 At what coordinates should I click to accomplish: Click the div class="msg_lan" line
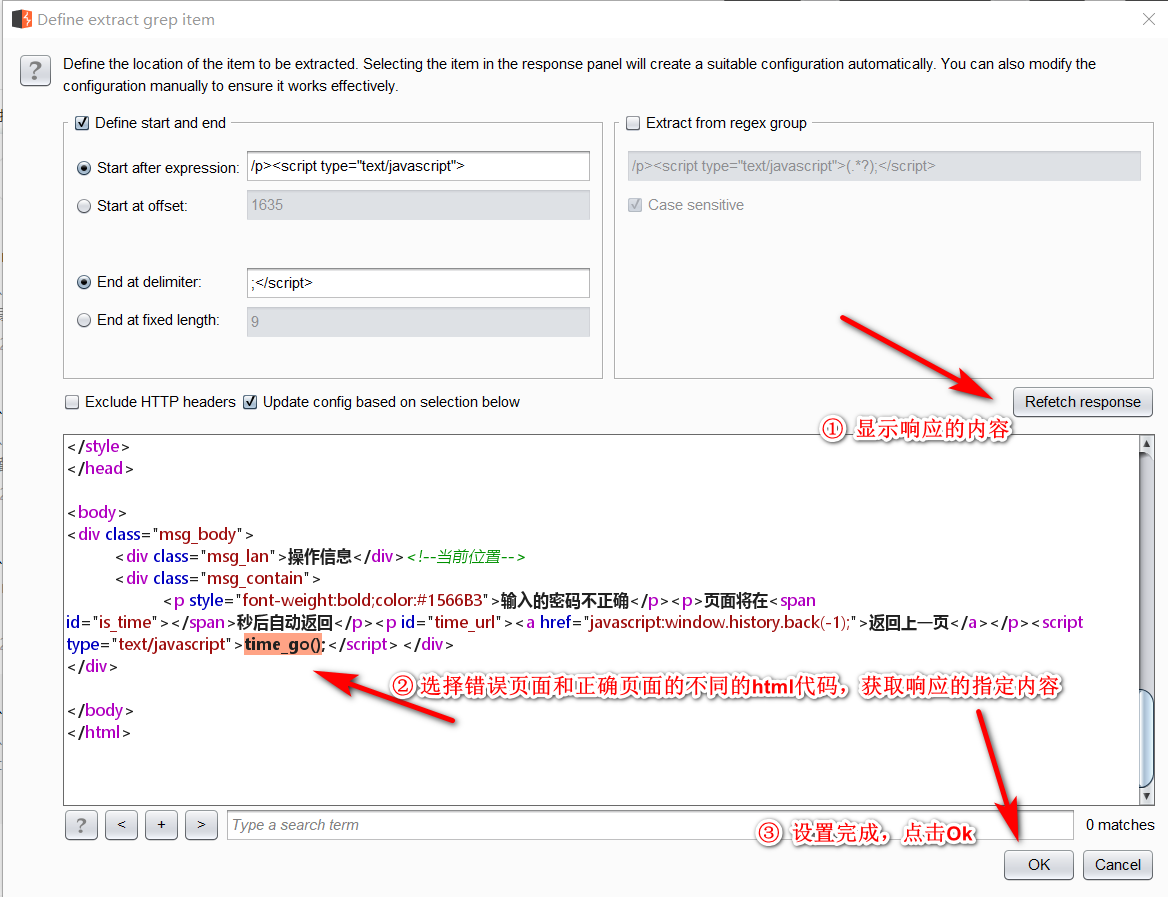[x=320, y=557]
